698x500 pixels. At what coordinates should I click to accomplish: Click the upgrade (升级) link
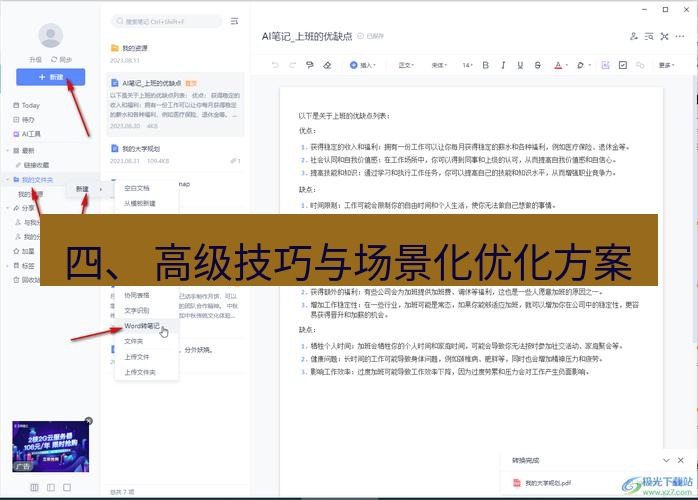tap(35, 59)
